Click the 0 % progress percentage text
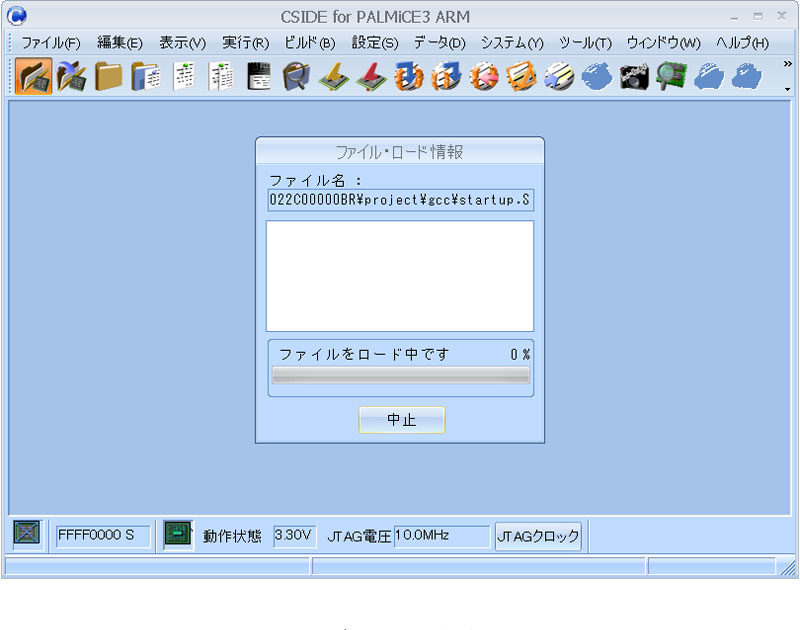Image resolution: width=800 pixels, height=630 pixels. click(x=520, y=354)
